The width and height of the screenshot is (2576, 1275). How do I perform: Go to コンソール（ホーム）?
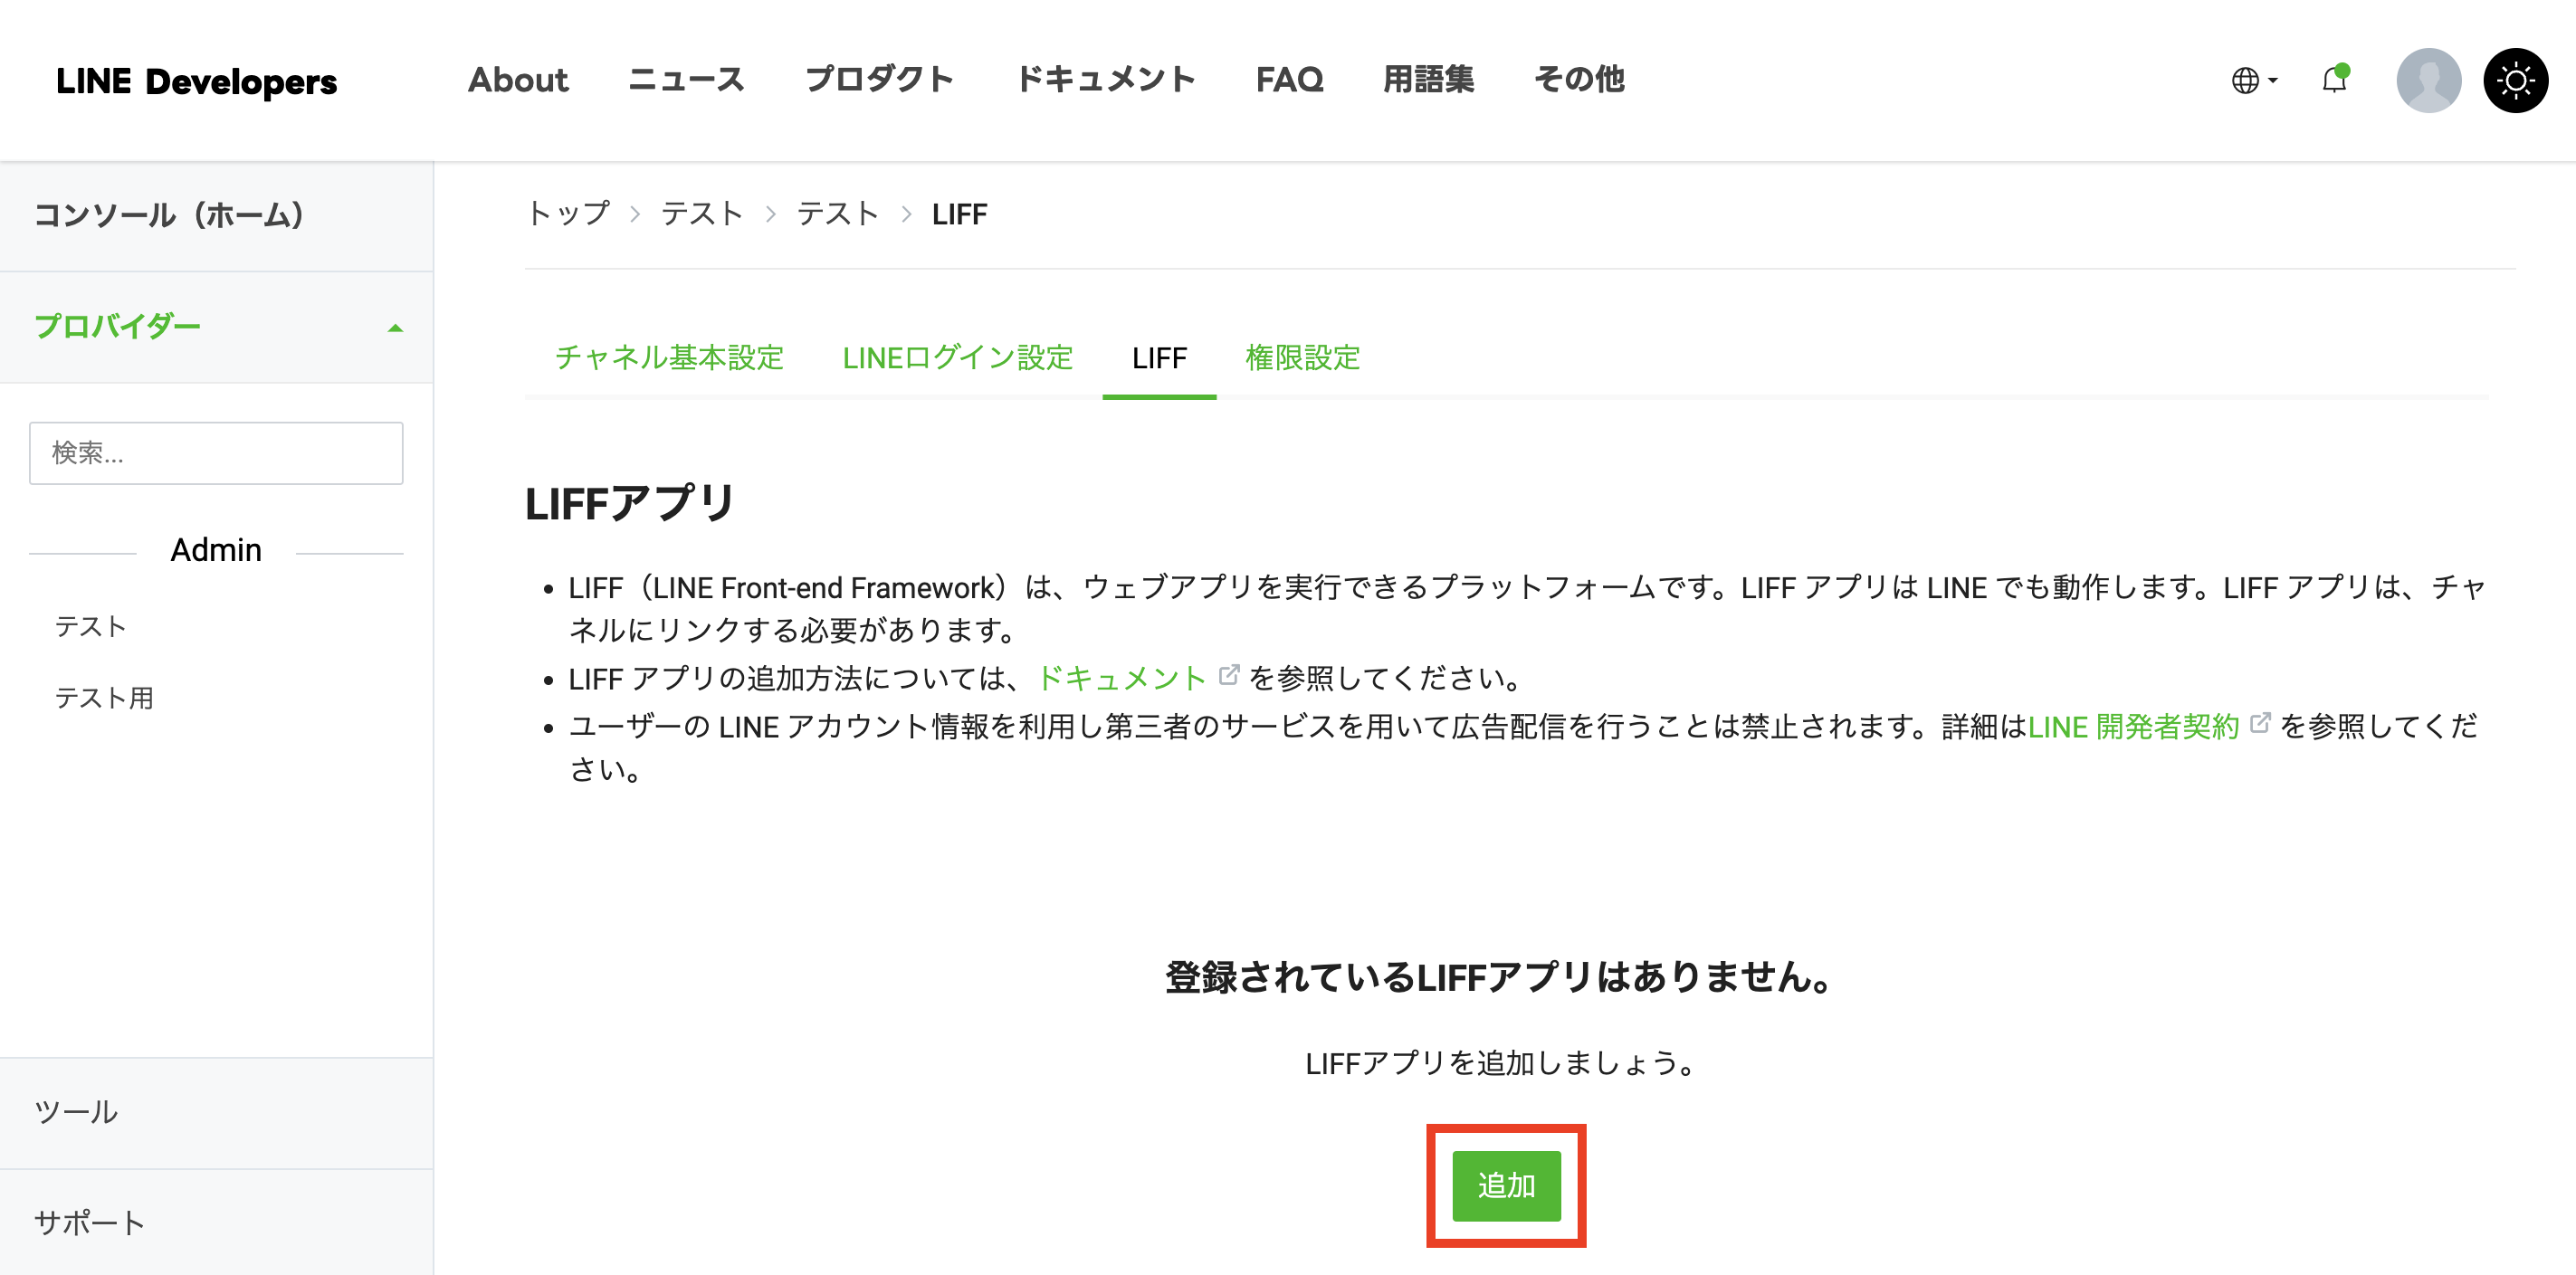(x=216, y=215)
